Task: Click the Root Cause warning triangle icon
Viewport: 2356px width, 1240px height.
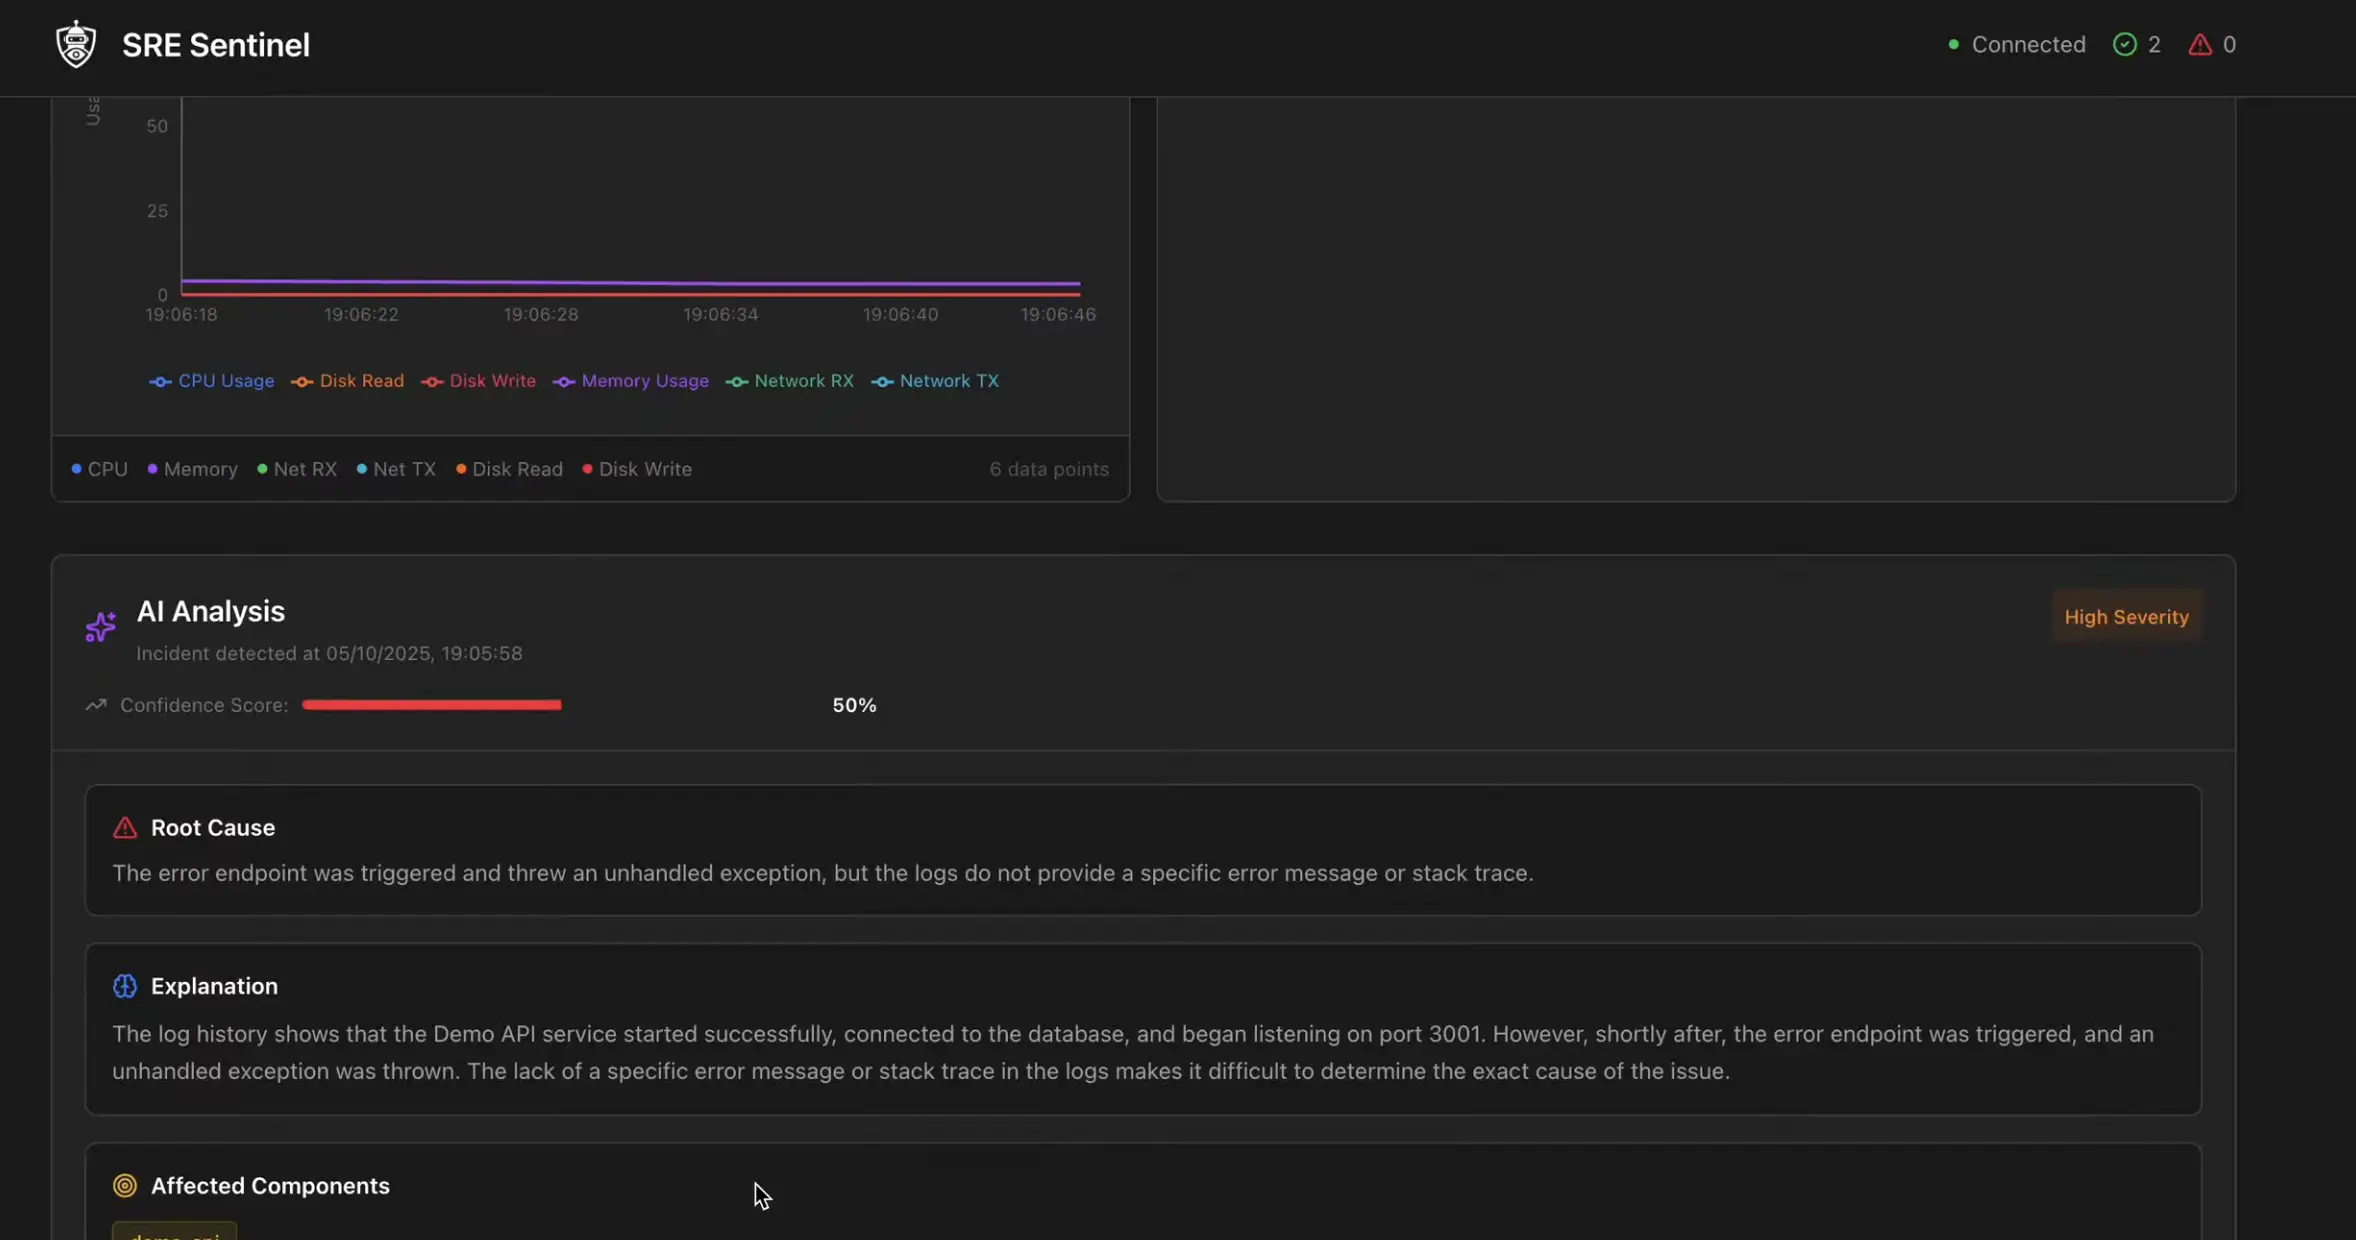Action: click(x=125, y=828)
